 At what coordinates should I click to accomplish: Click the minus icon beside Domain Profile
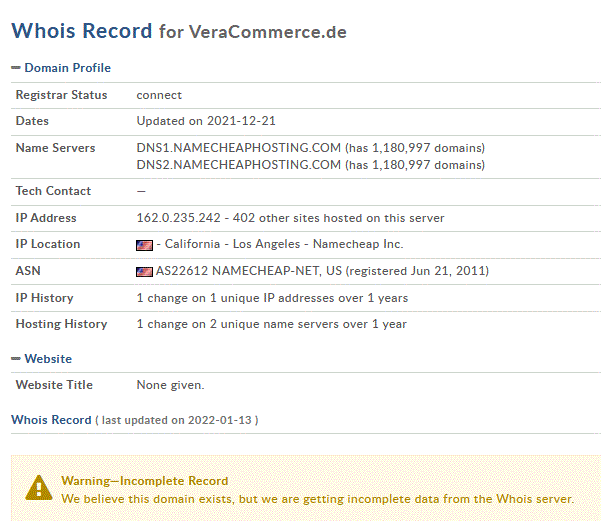pos(16,68)
